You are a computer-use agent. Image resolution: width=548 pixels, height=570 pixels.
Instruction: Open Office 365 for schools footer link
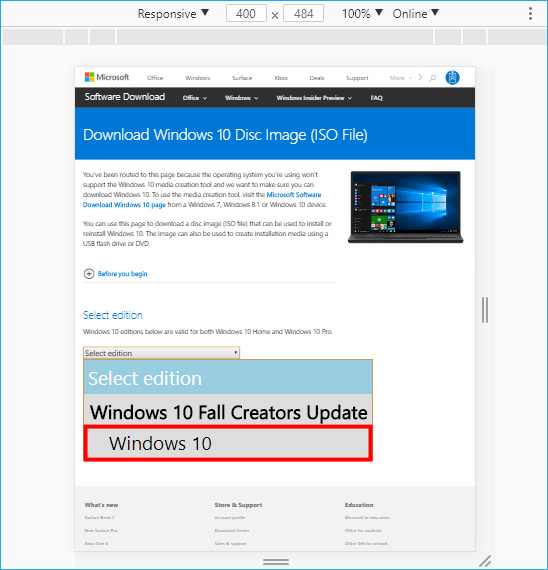[366, 544]
